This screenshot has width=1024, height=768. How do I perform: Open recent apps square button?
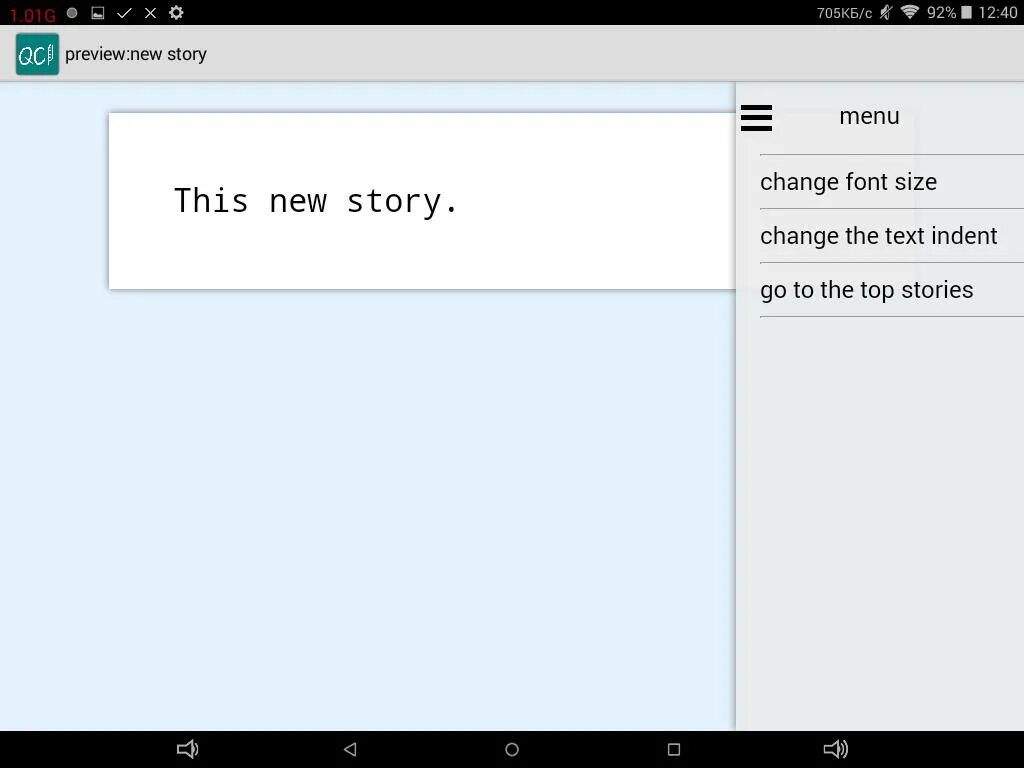(674, 749)
